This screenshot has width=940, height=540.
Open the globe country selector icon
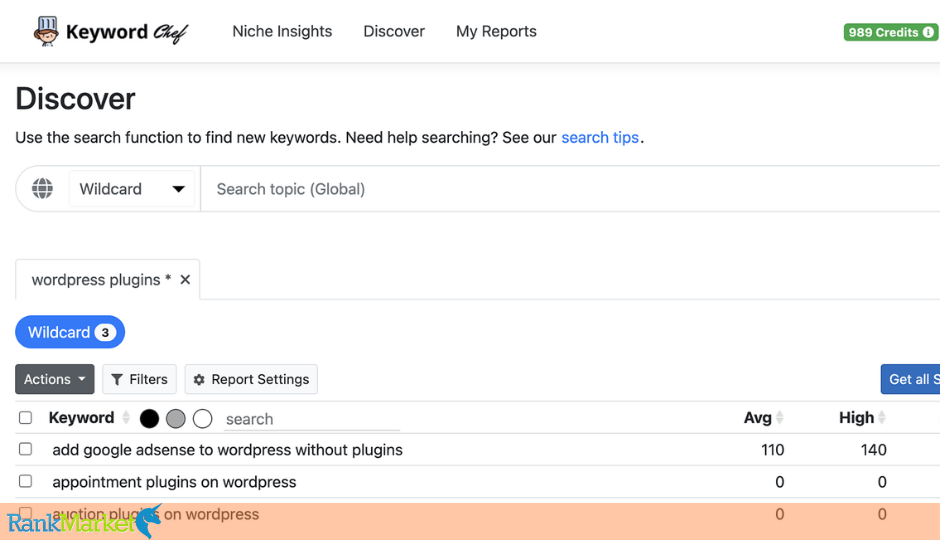(x=43, y=189)
